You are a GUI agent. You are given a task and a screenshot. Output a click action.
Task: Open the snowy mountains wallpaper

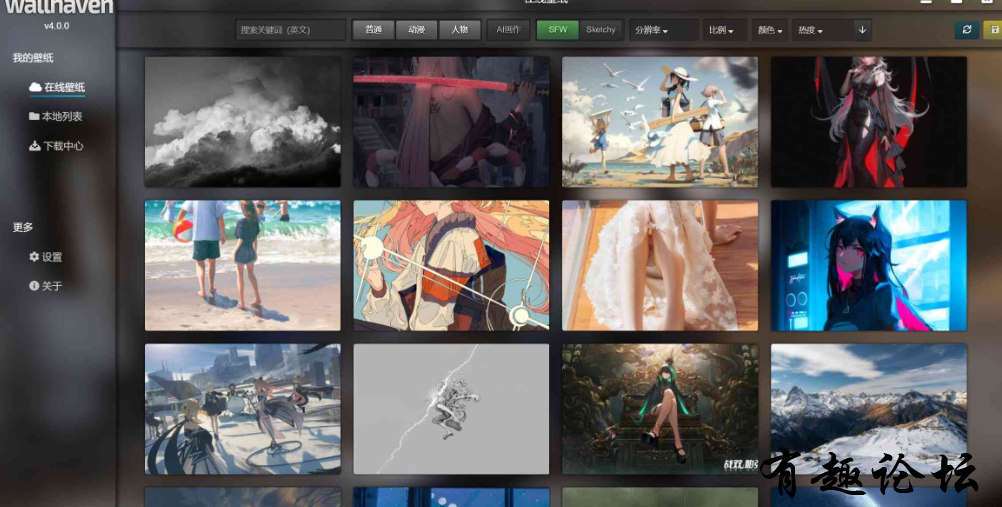[x=868, y=409]
